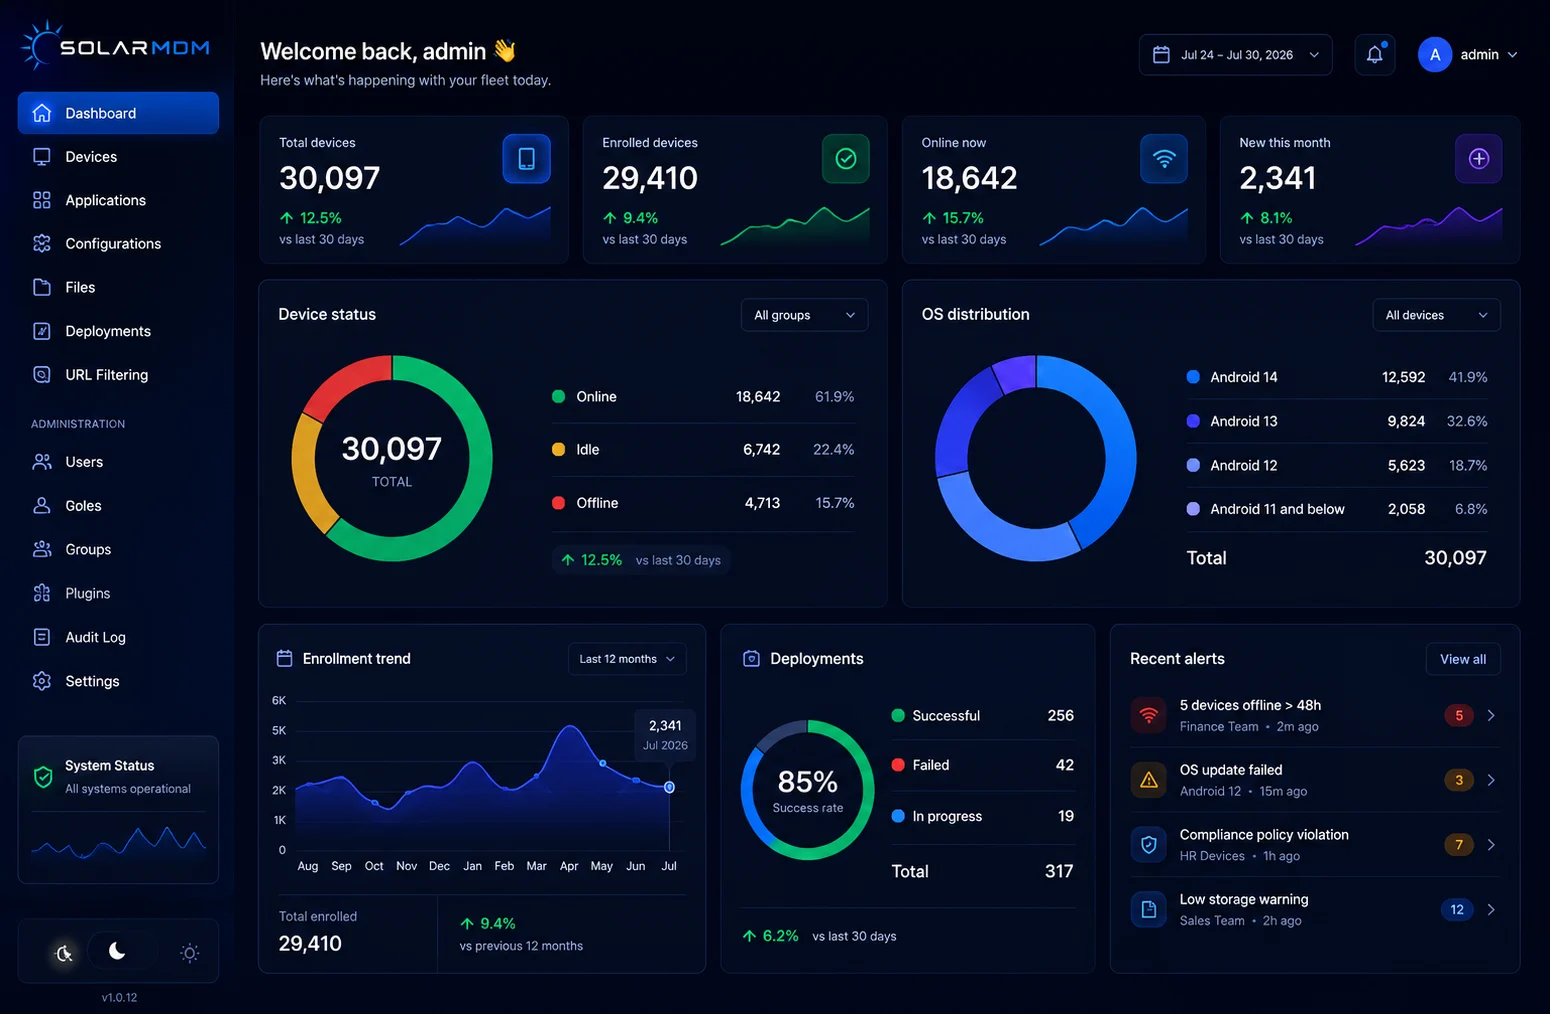Go to the Dashboard page
This screenshot has height=1014, width=1550.
[x=118, y=113]
